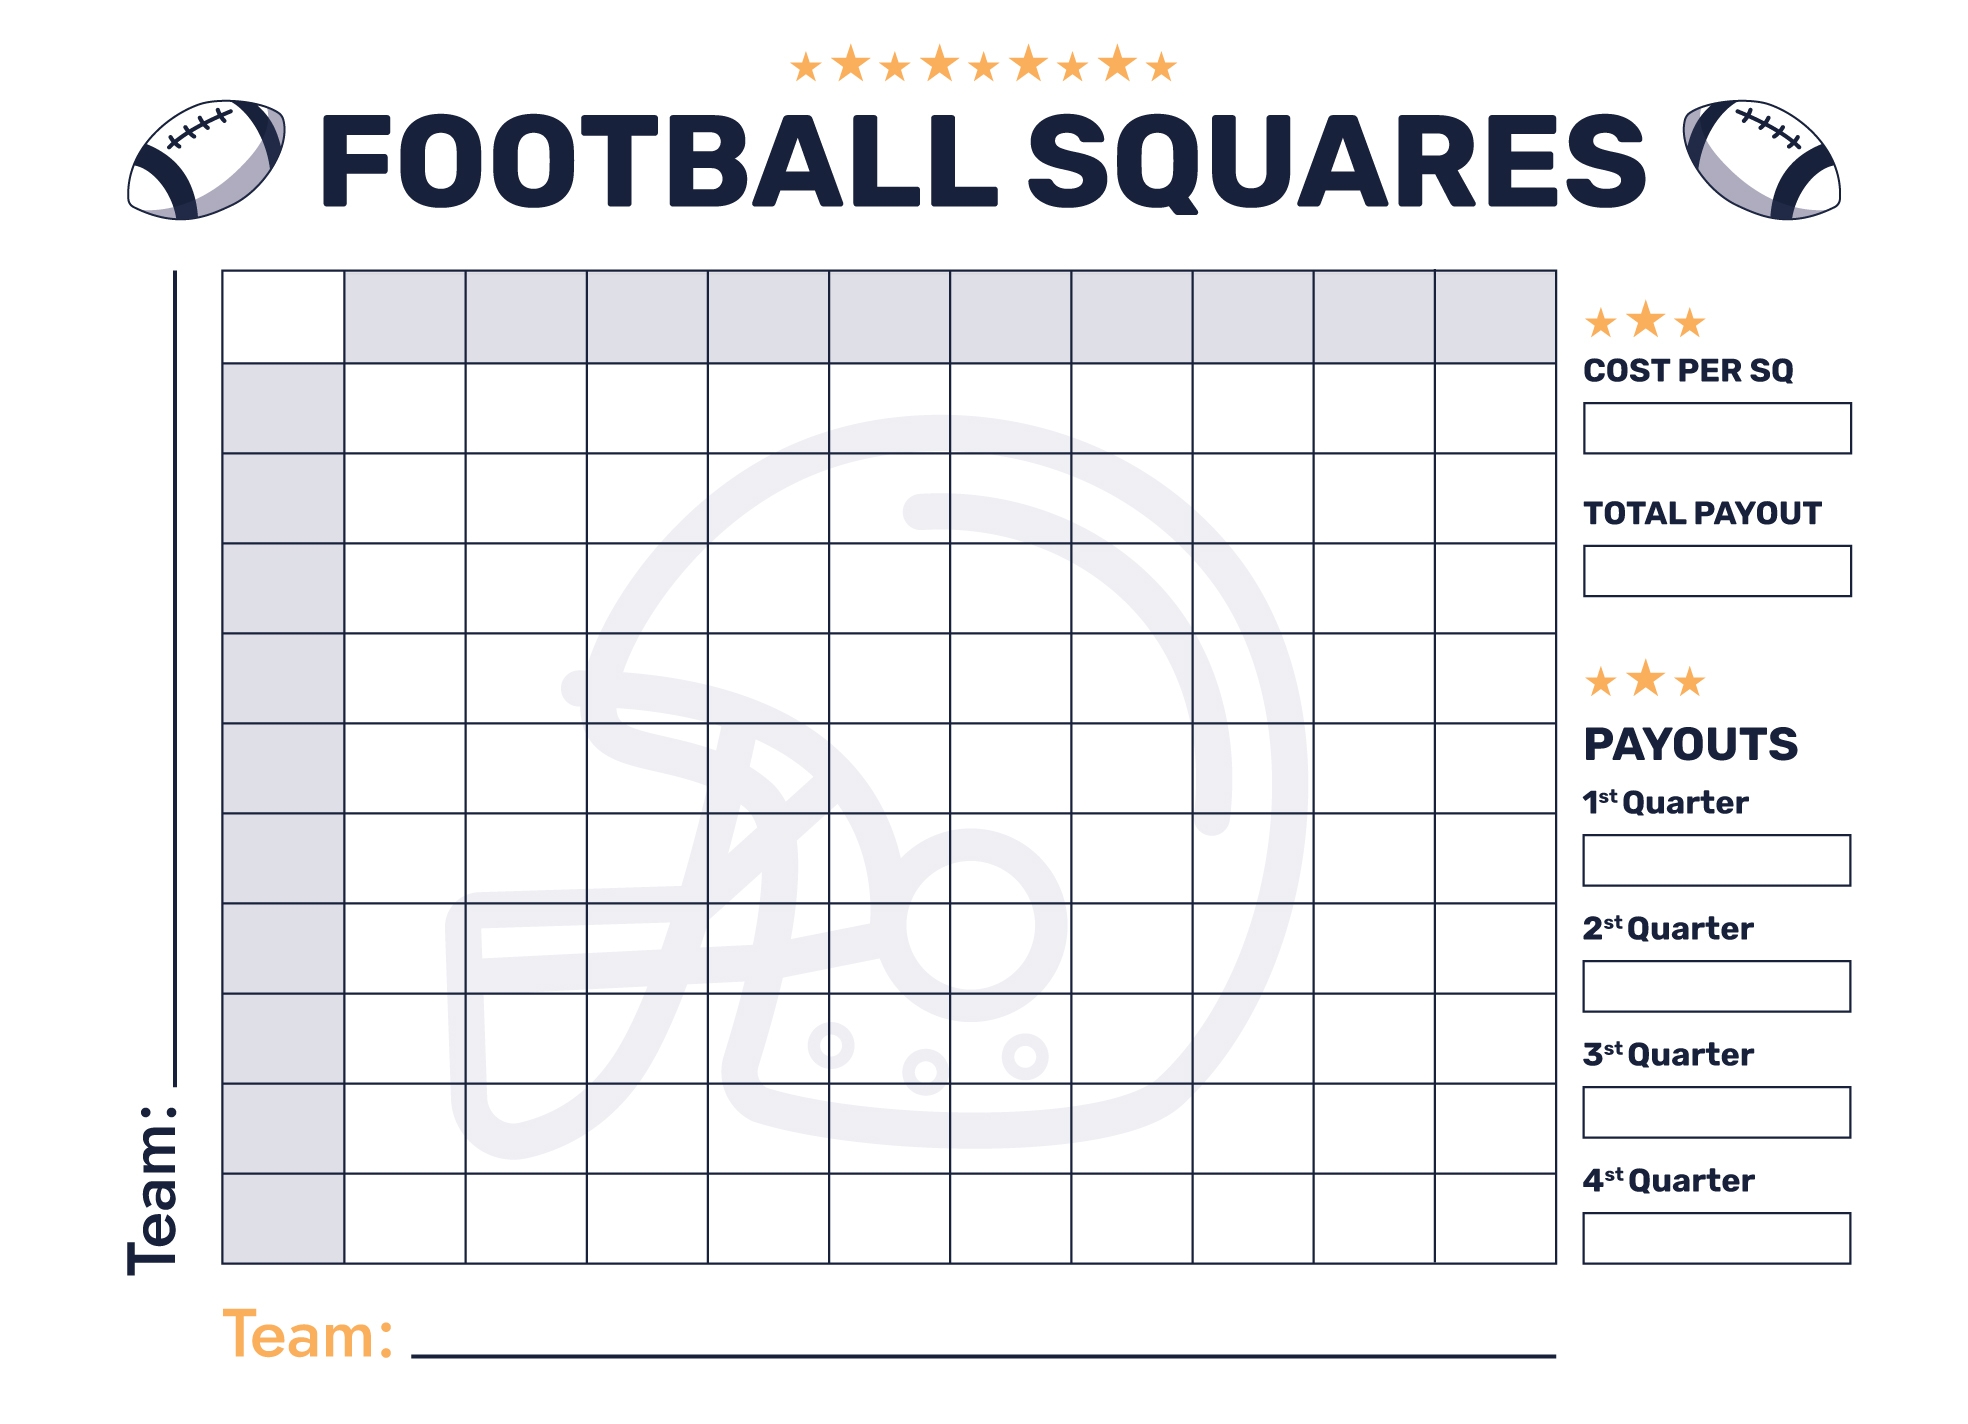Click the 4th Quarter payout box

[1716, 1238]
